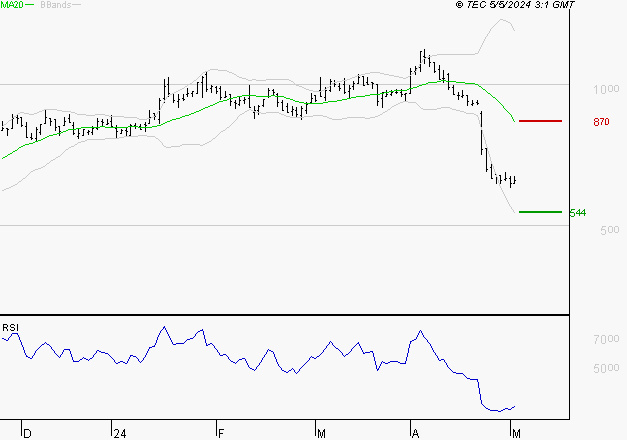Click the TEC 5/5/2024 copyright text
This screenshot has width=627, height=440.
(515, 5)
